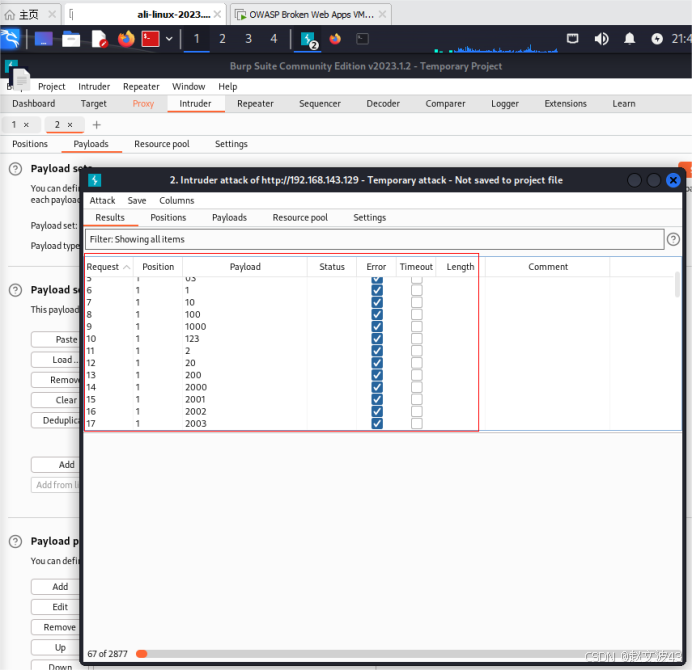692x671 pixels.
Task: Sort results by Status column header
Action: coord(332,267)
